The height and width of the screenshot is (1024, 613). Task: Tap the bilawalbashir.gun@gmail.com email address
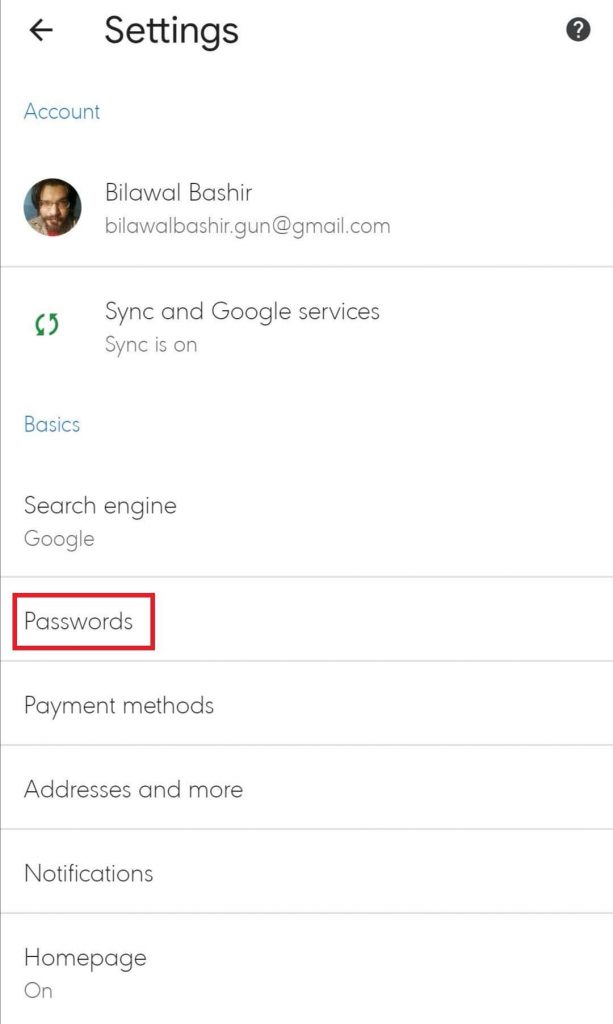click(x=247, y=226)
